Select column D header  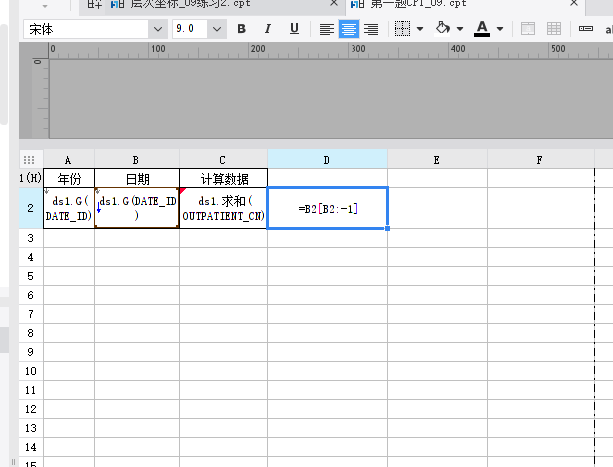[x=327, y=160]
